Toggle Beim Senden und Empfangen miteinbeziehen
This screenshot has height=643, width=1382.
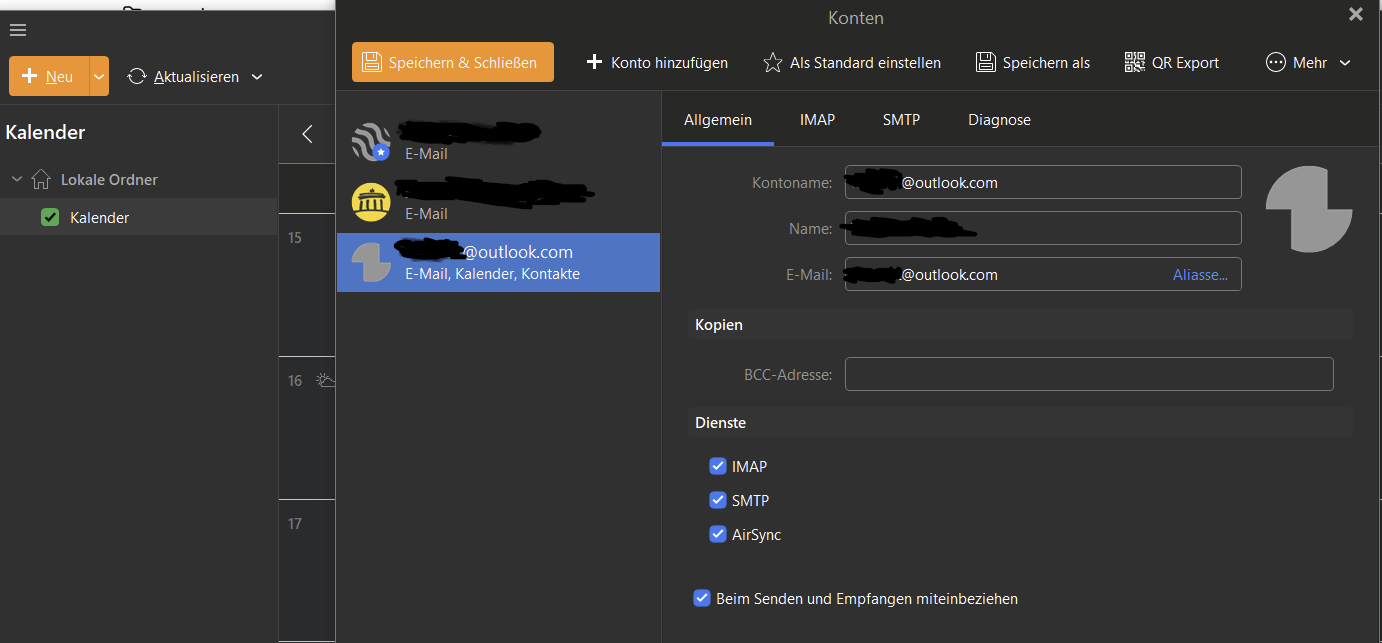click(x=702, y=598)
